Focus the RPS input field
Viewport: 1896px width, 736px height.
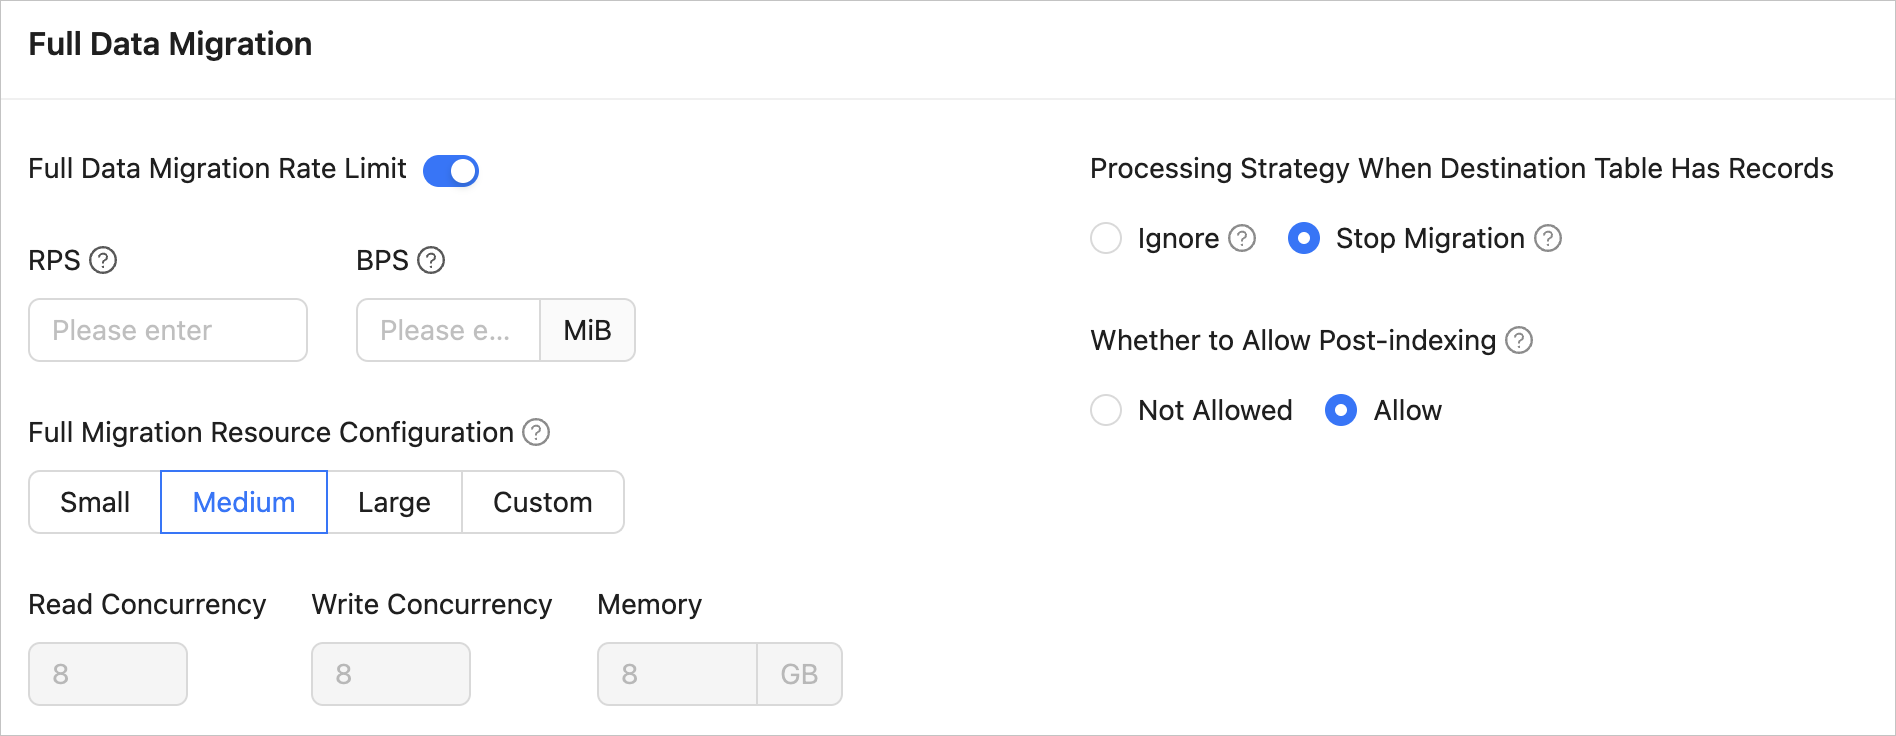tap(168, 330)
